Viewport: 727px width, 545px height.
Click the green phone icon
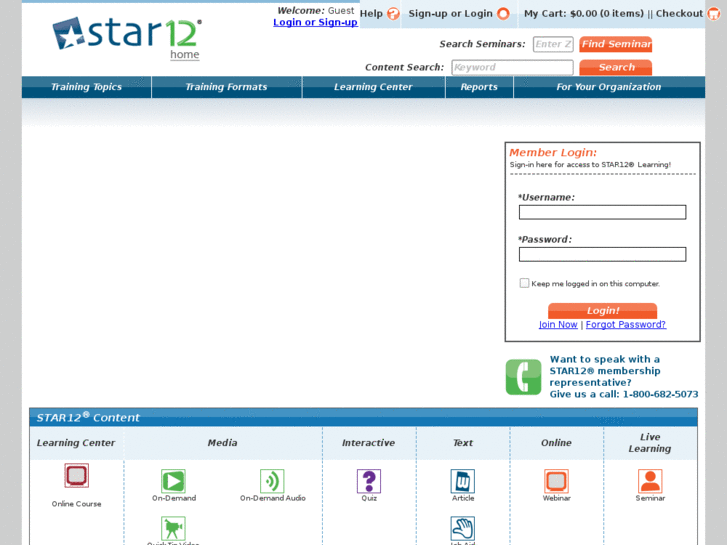[x=523, y=377]
